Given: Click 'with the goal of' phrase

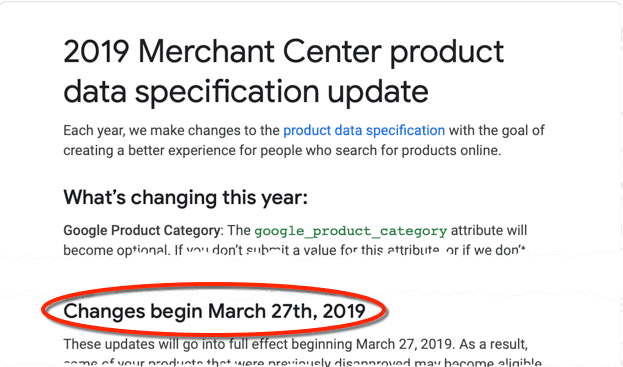Looking at the screenshot, I should (x=497, y=131).
